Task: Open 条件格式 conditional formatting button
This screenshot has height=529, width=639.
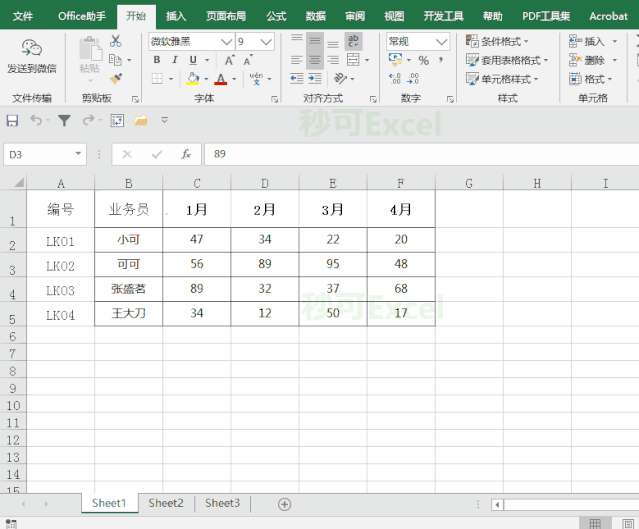Action: 497,41
